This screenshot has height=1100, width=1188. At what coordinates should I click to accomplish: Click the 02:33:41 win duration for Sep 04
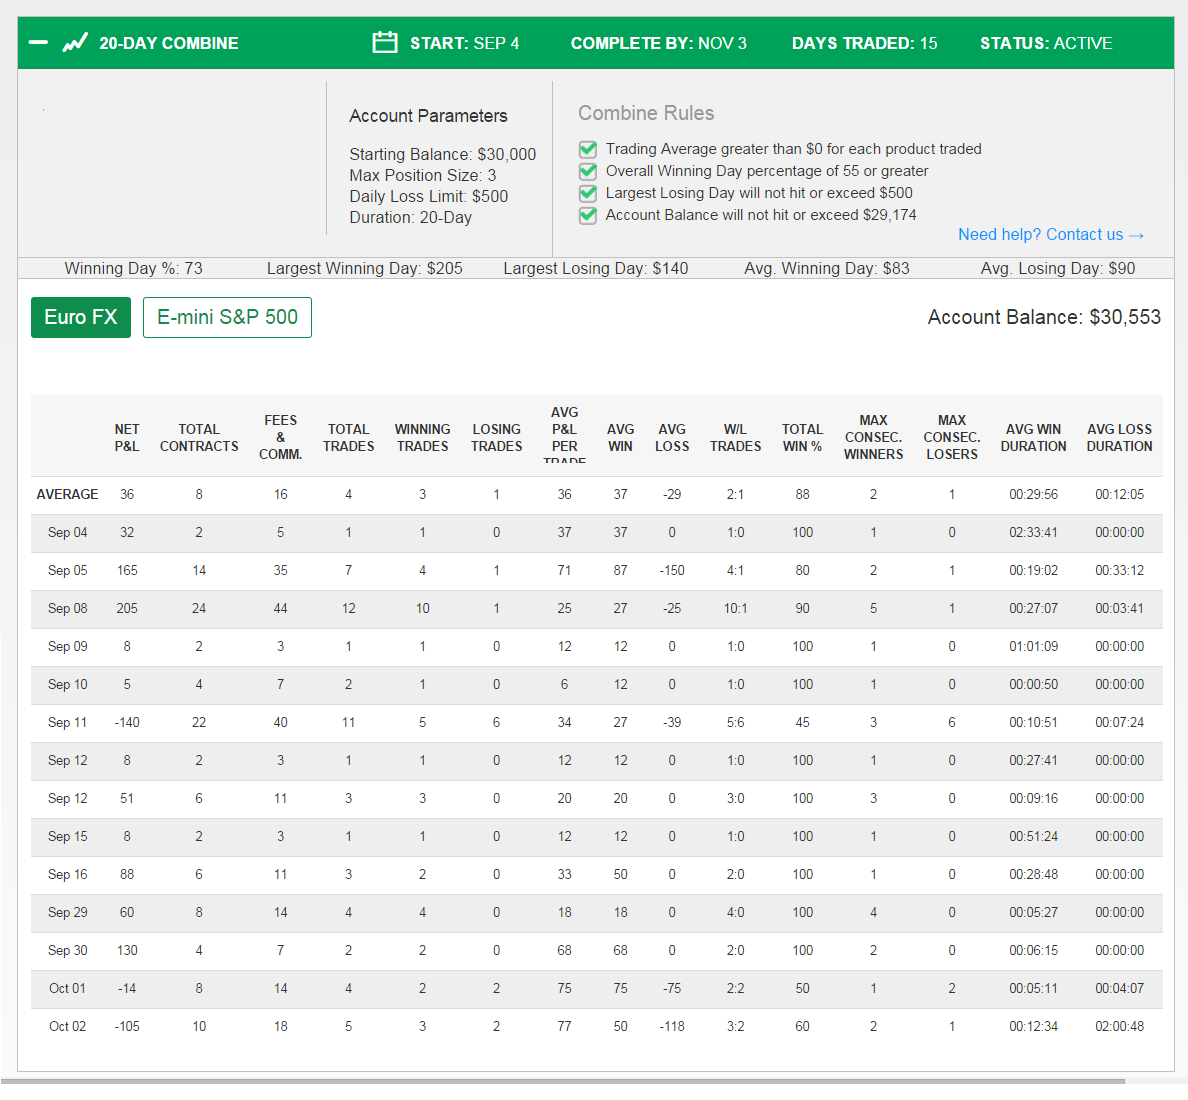pos(1033,532)
